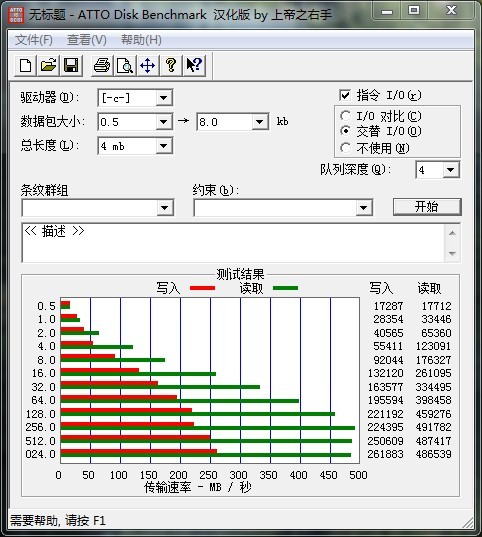Click the New document toolbar icon
Screen dimensions: 482x537
pos(25,65)
